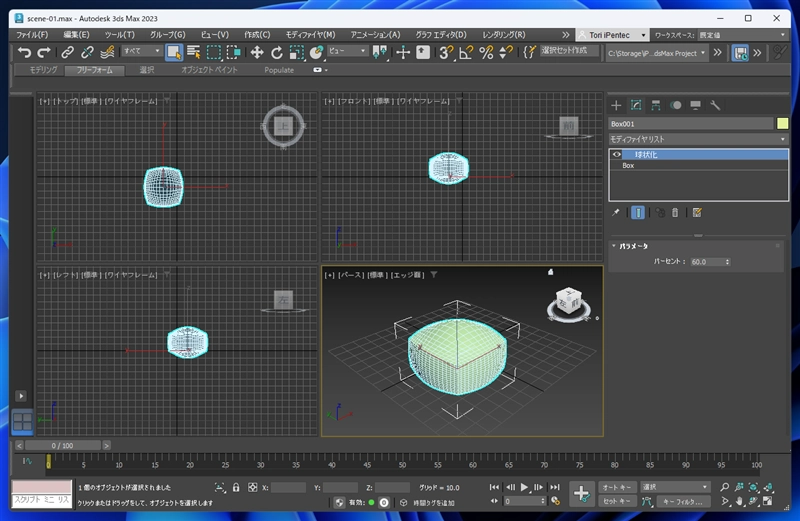Open the Display command panel tab
This screenshot has width=800, height=521.
(695, 106)
